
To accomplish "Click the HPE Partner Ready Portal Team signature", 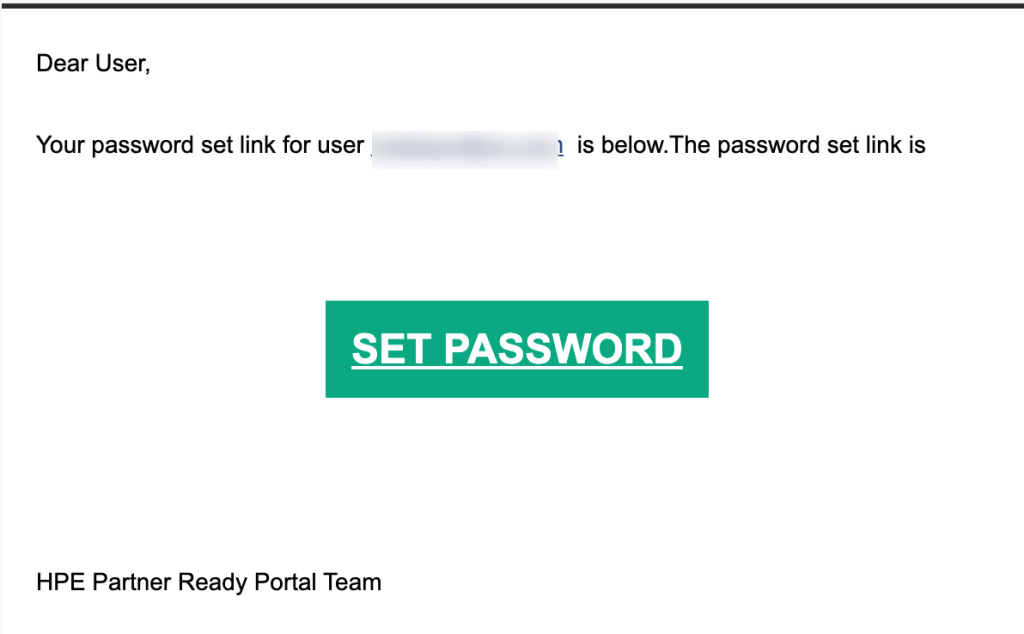I will pyautogui.click(x=208, y=582).
